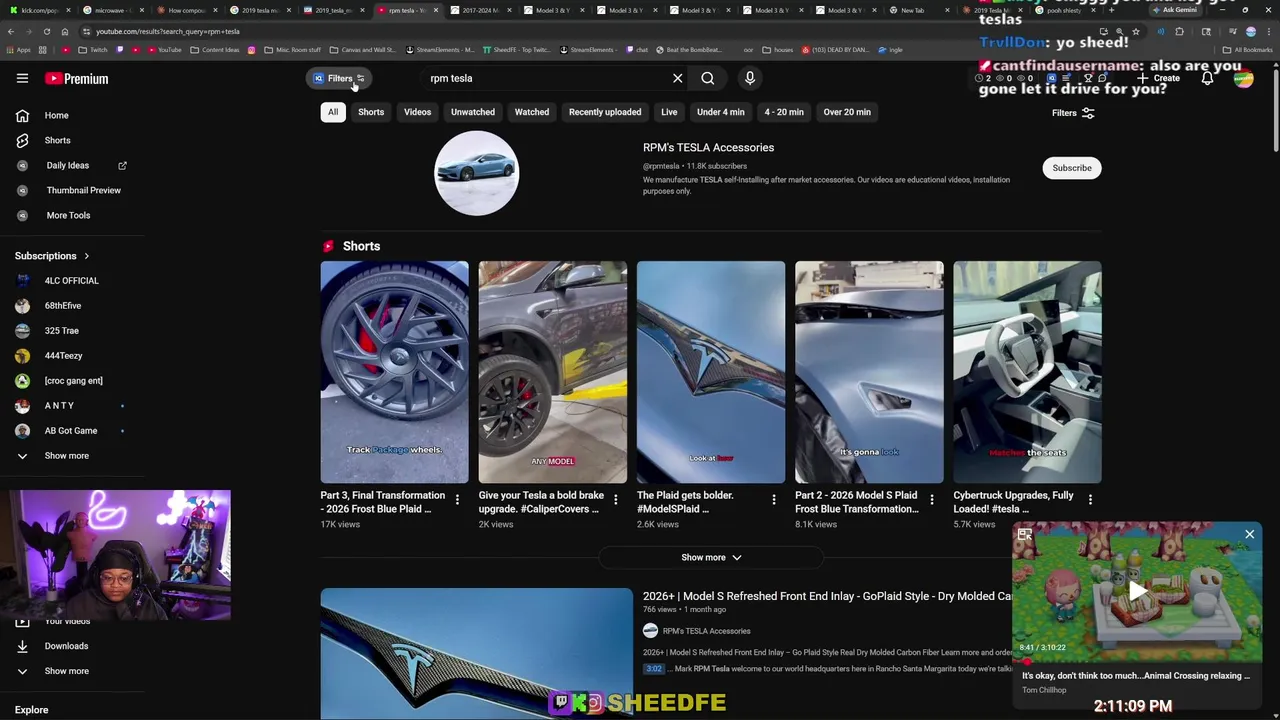
Task: Click the YouTube Premium logo
Action: (x=76, y=78)
